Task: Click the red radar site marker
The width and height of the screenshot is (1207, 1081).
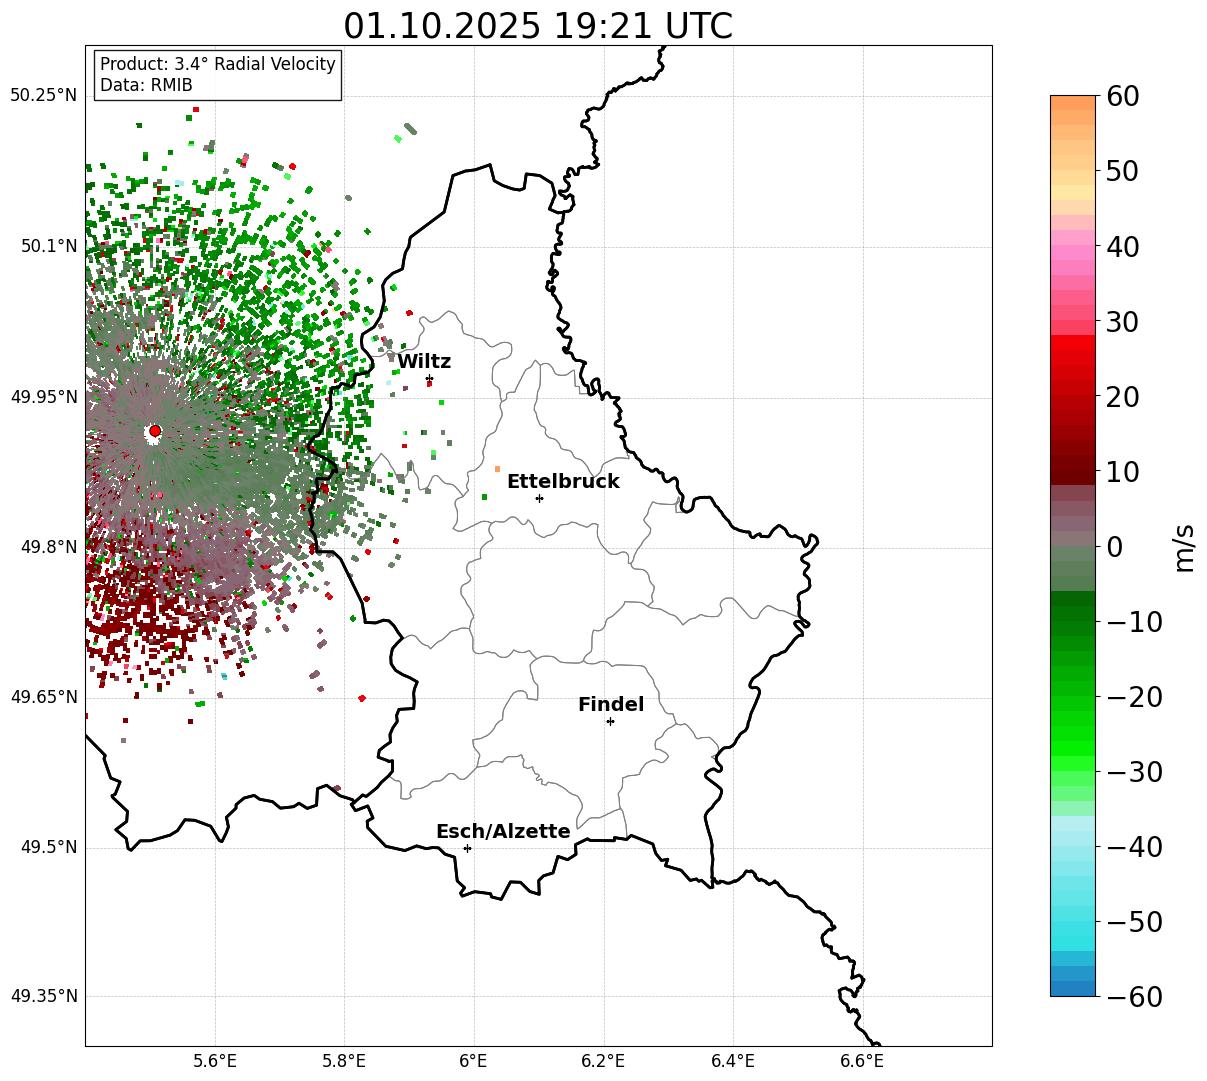Action: click(154, 431)
